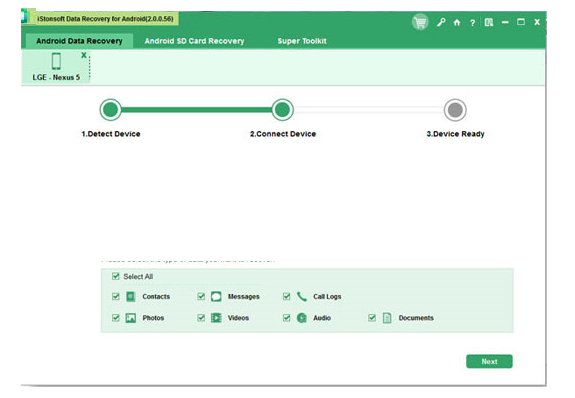Screen dimensions: 575x398
Task: Disable the Audio checkbox
Action: (x=286, y=318)
